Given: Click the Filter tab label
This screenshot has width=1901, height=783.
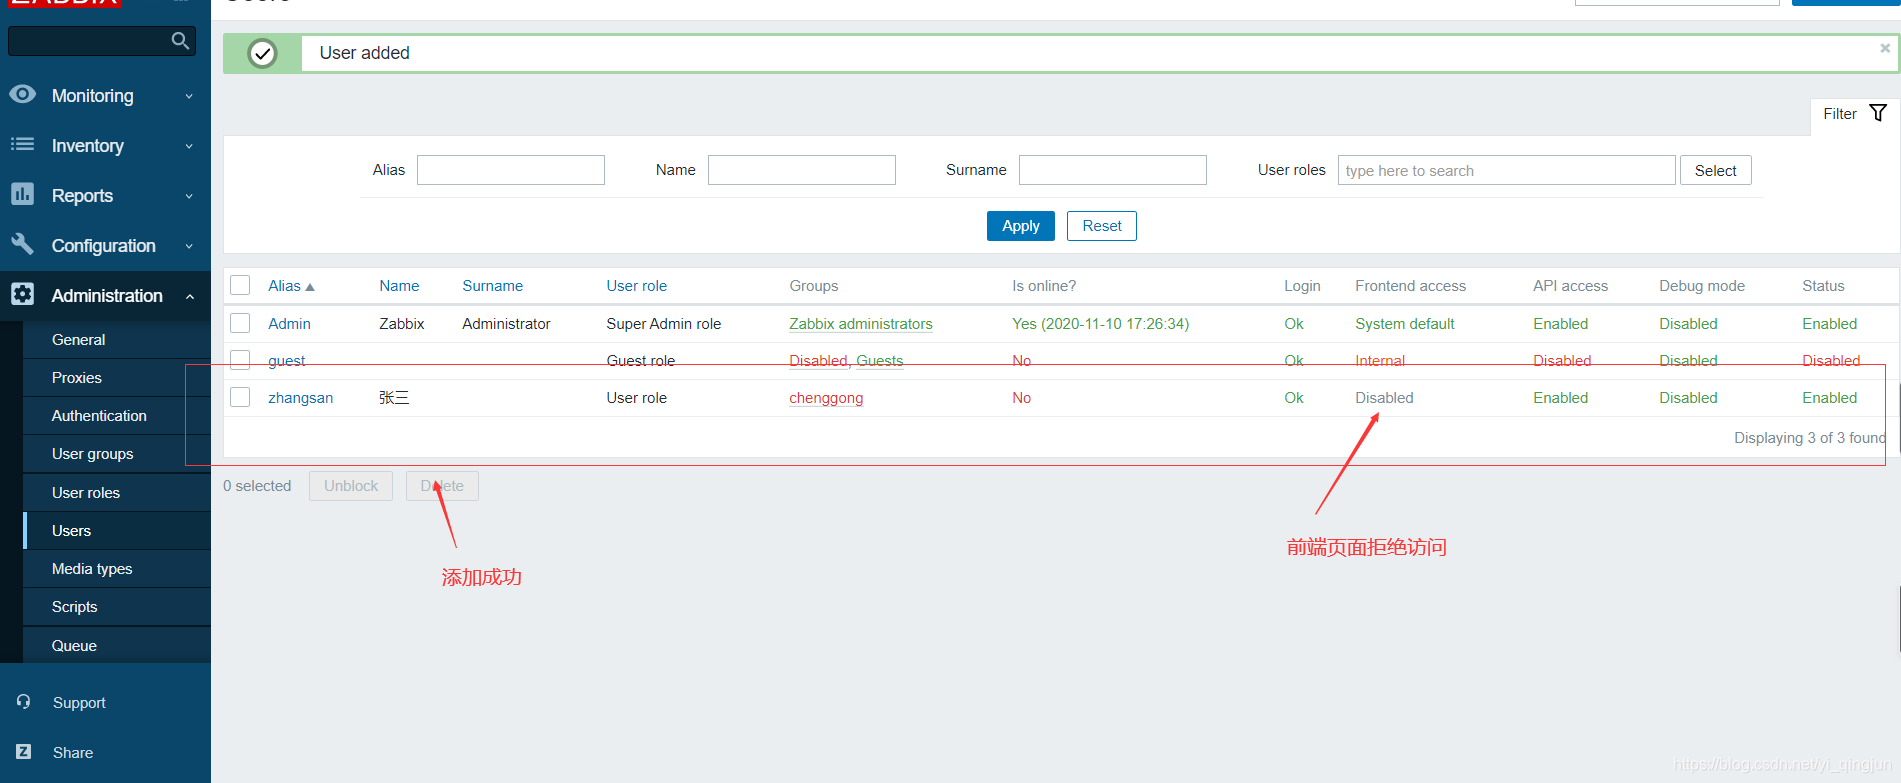Looking at the screenshot, I should (x=1839, y=114).
